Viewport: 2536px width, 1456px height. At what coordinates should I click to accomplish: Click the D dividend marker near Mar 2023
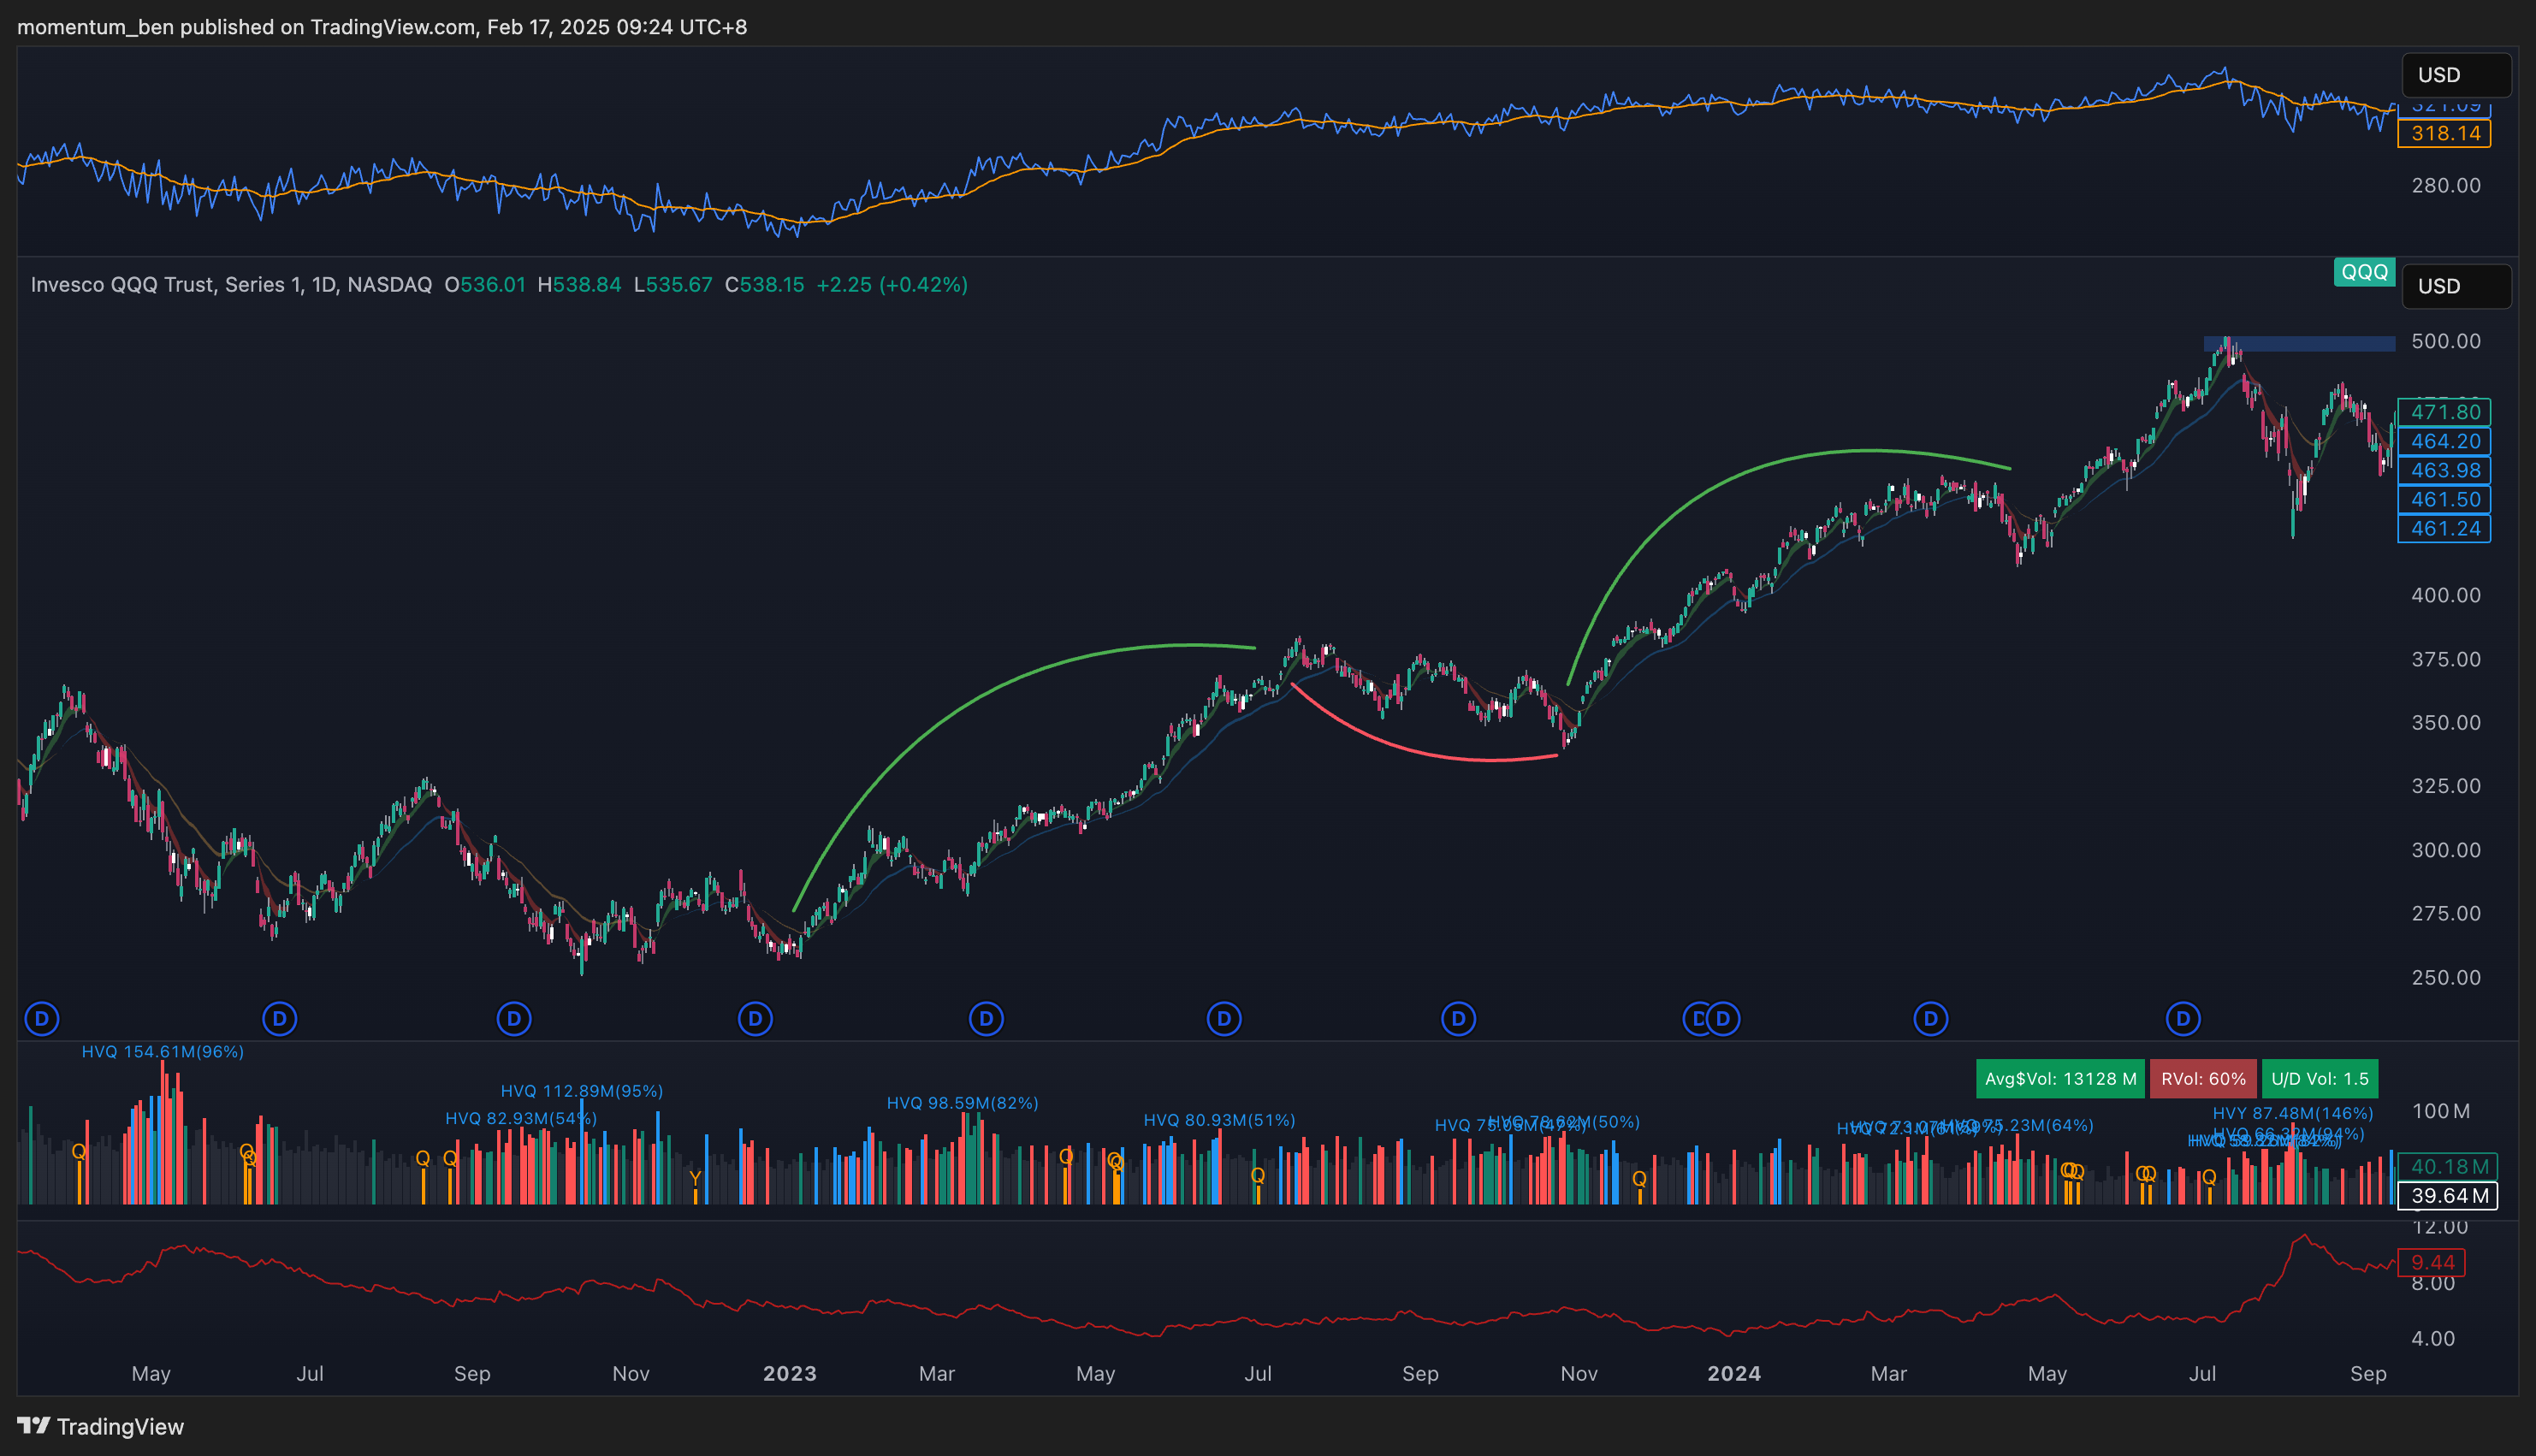coord(986,1019)
